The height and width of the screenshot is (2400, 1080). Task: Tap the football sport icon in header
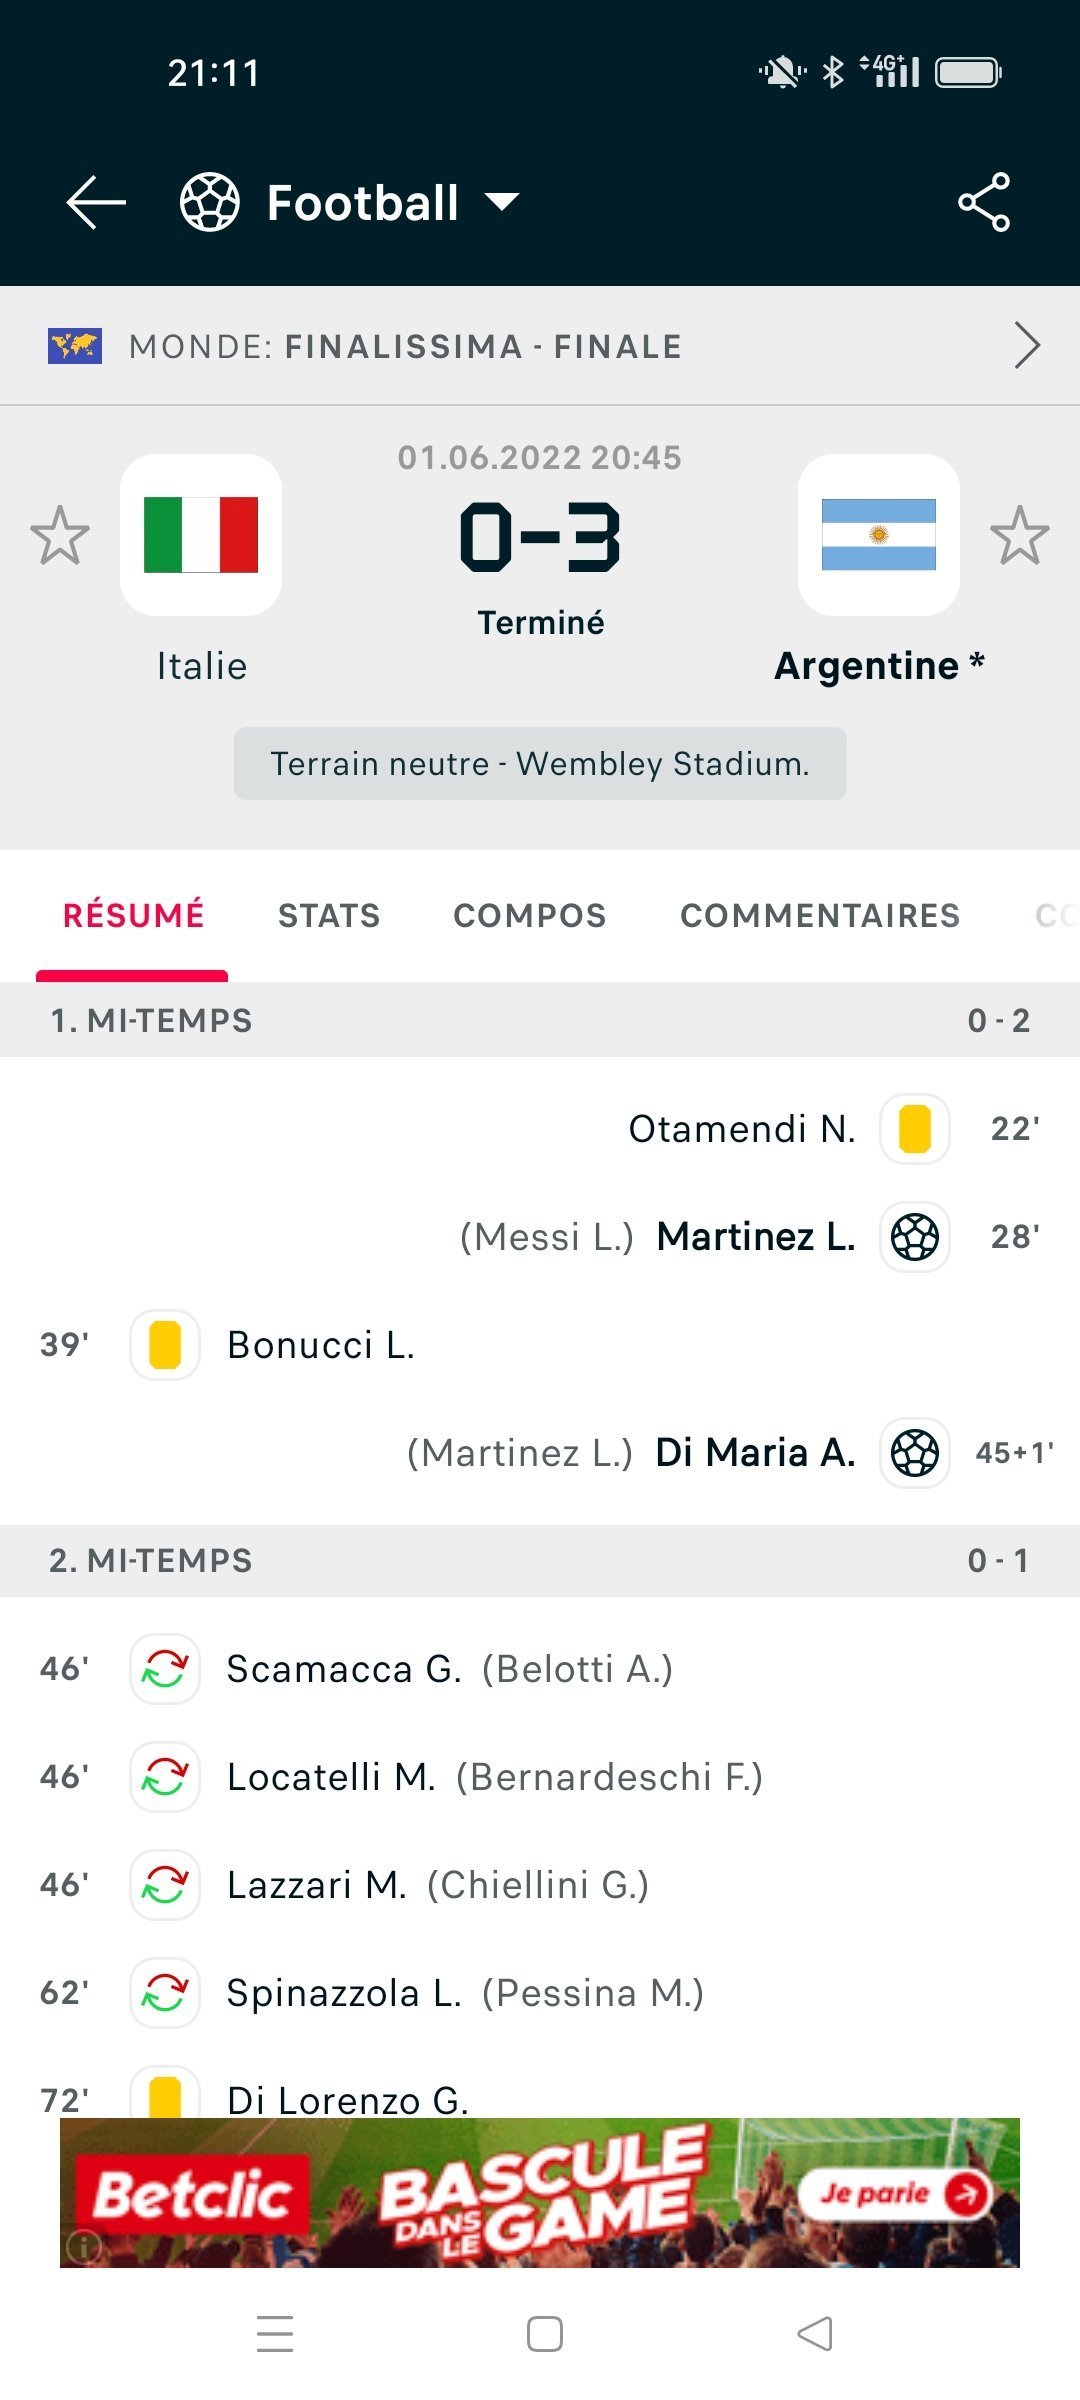pyautogui.click(x=210, y=202)
